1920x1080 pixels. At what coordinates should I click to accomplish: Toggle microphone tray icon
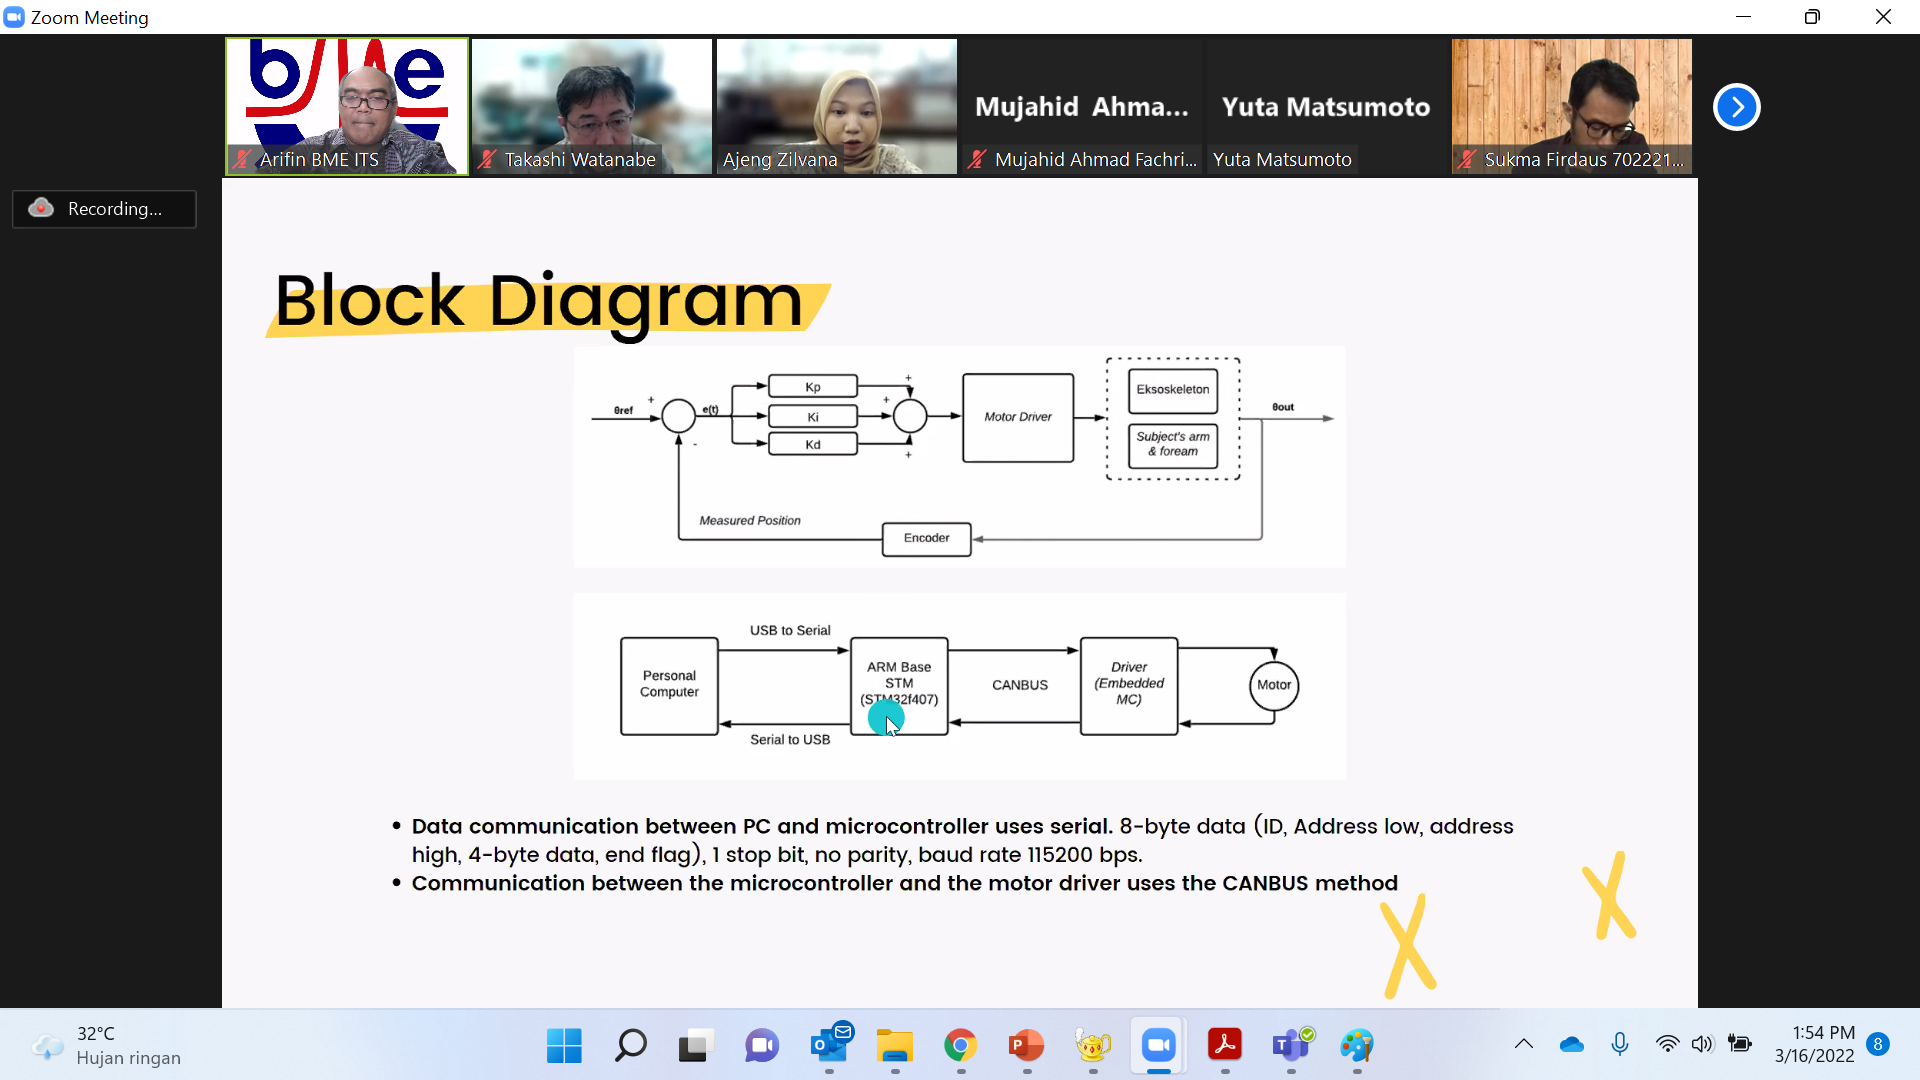point(1620,1044)
